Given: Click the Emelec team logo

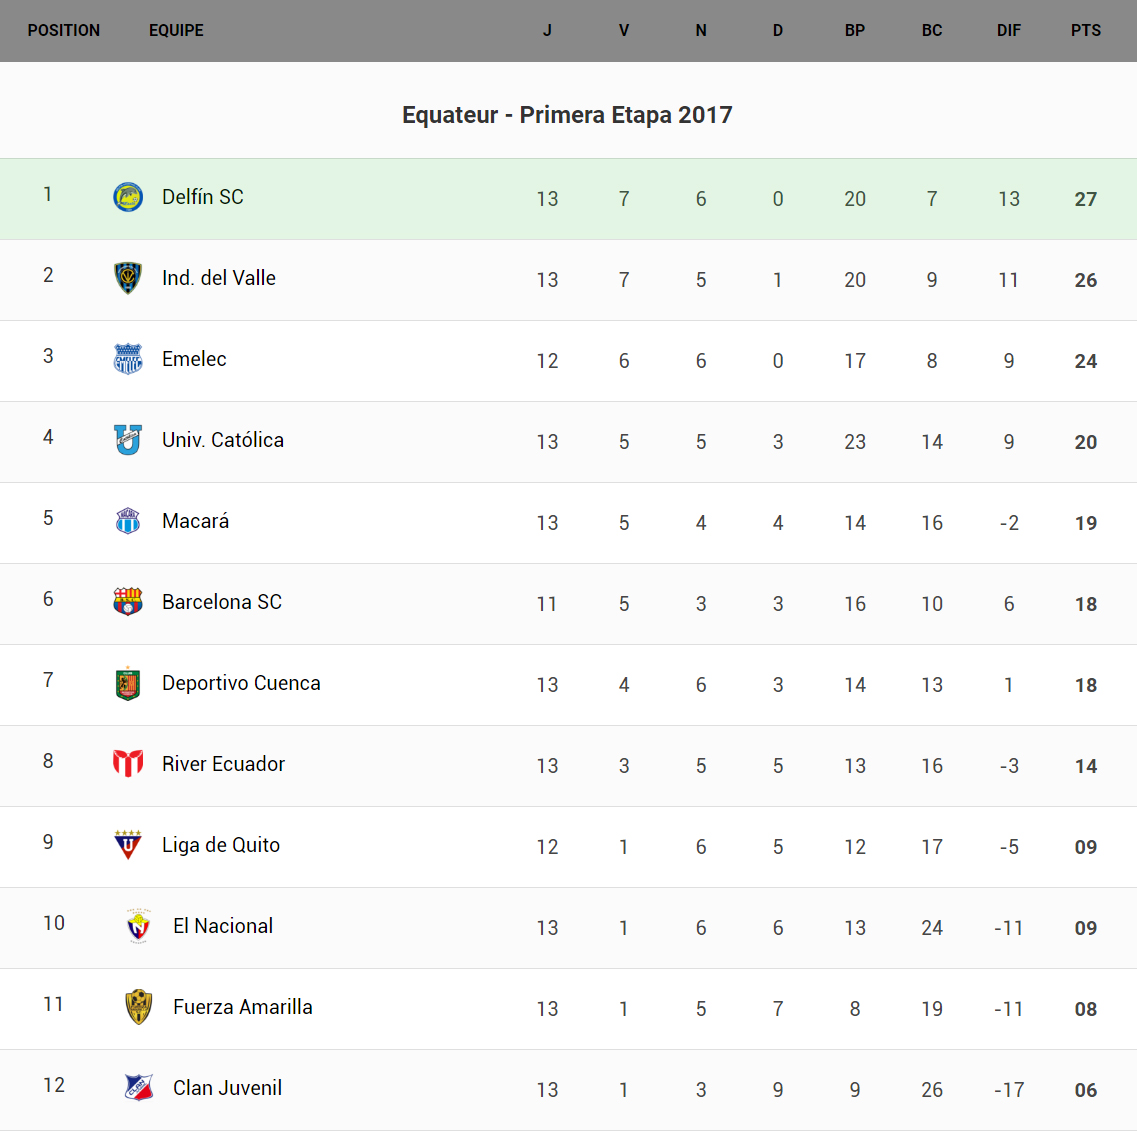Looking at the screenshot, I should tap(128, 359).
